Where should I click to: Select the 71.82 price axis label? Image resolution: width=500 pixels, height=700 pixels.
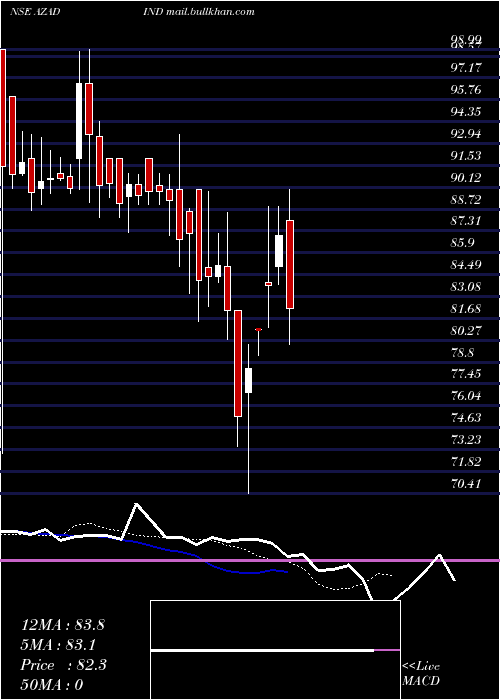tap(466, 462)
